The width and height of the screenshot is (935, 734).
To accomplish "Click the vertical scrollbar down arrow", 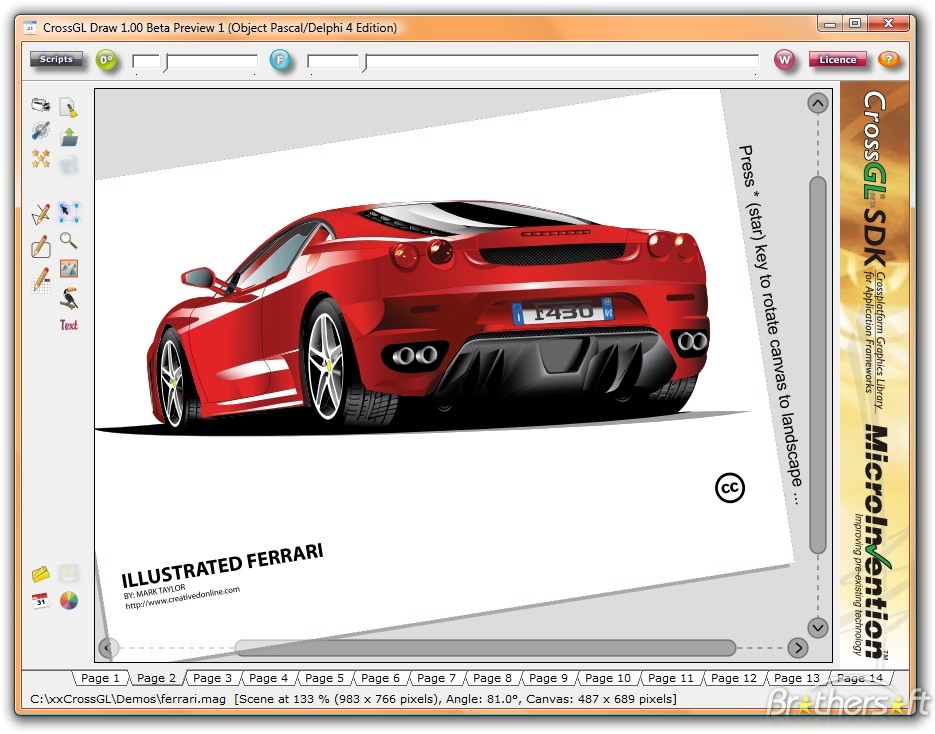I will (817, 627).
